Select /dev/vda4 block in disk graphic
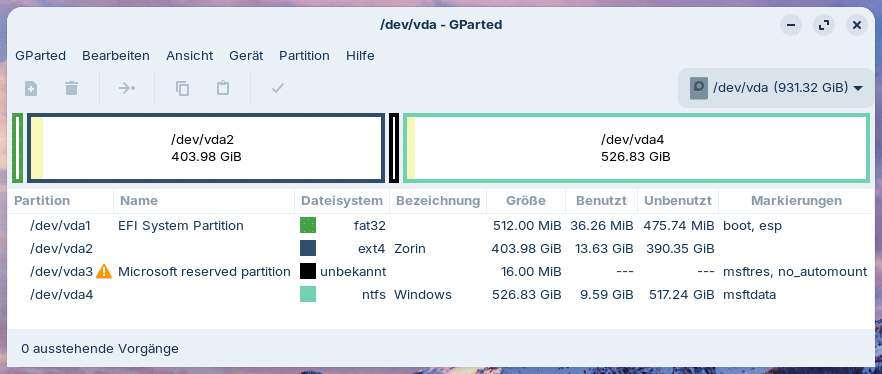Screen dimensions: 882x374 [x=636, y=148]
